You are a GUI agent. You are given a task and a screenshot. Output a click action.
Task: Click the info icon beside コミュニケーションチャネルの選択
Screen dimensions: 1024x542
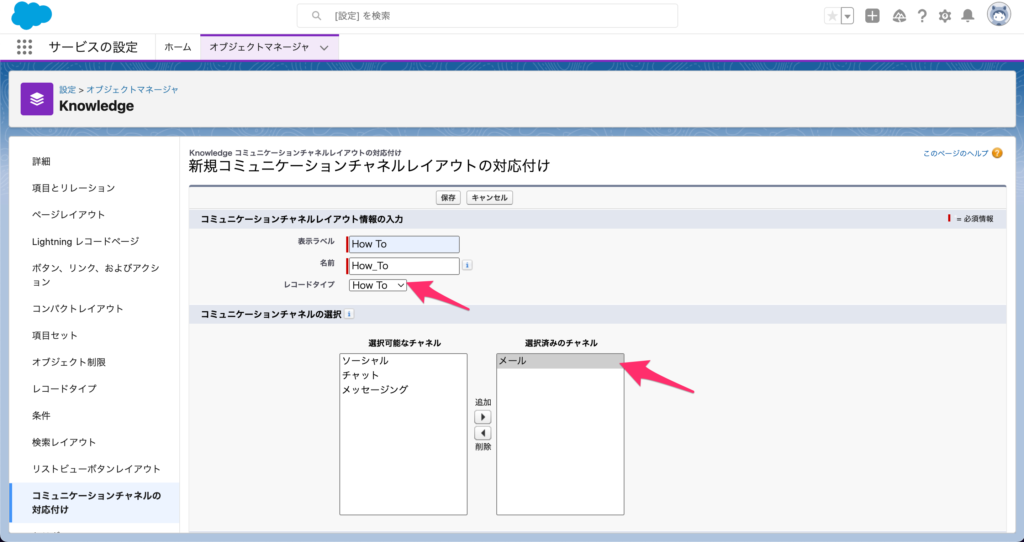tap(349, 314)
